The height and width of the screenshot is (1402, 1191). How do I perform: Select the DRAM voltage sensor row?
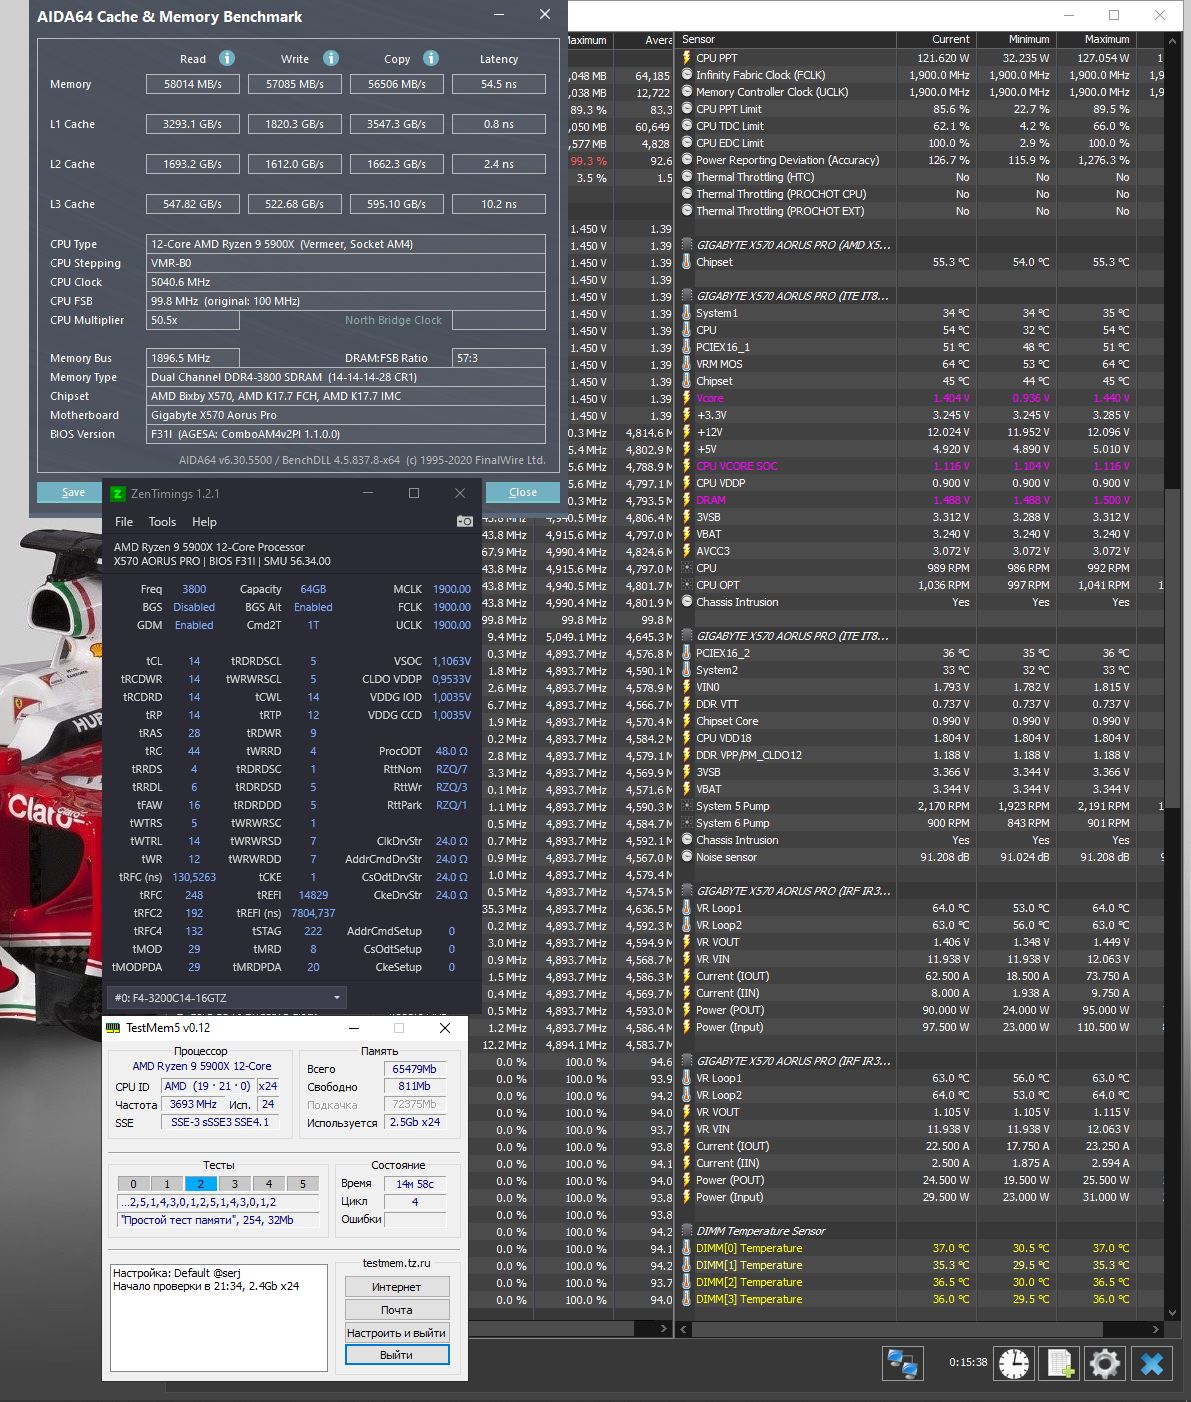pyautogui.click(x=918, y=500)
